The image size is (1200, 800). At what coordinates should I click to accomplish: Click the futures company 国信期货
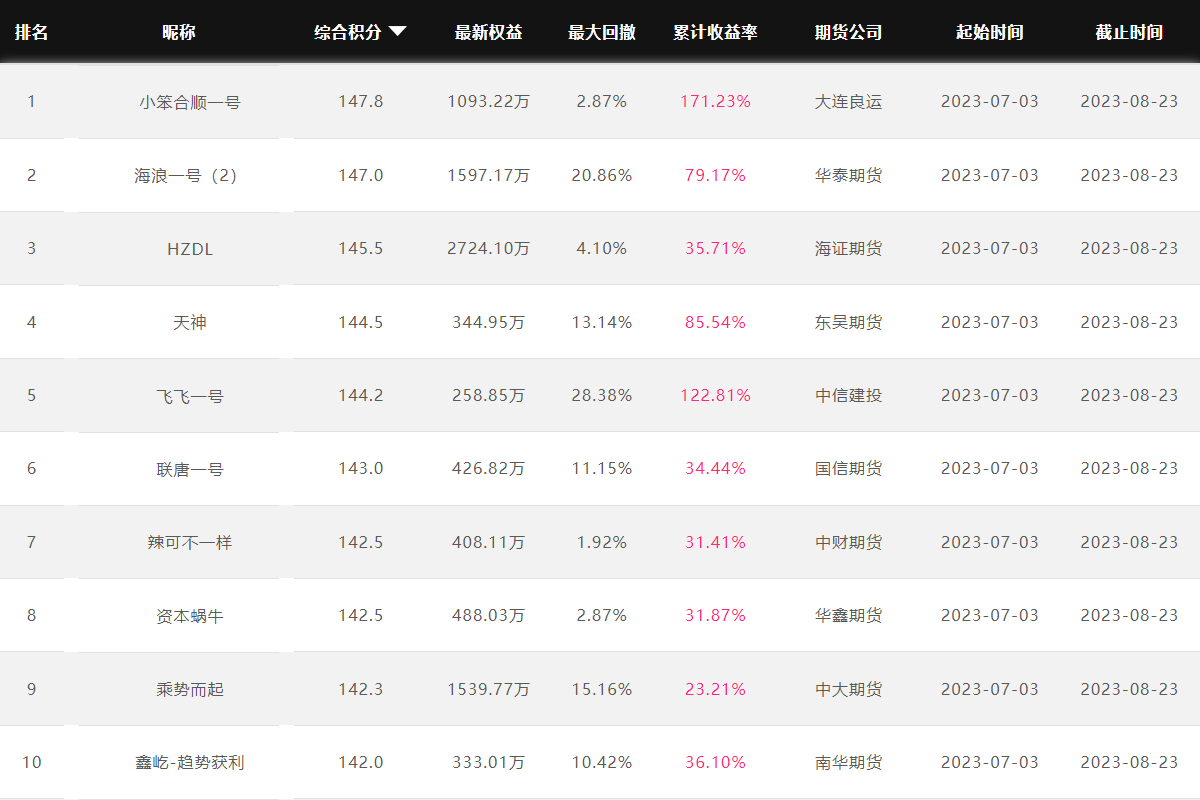[x=849, y=469]
